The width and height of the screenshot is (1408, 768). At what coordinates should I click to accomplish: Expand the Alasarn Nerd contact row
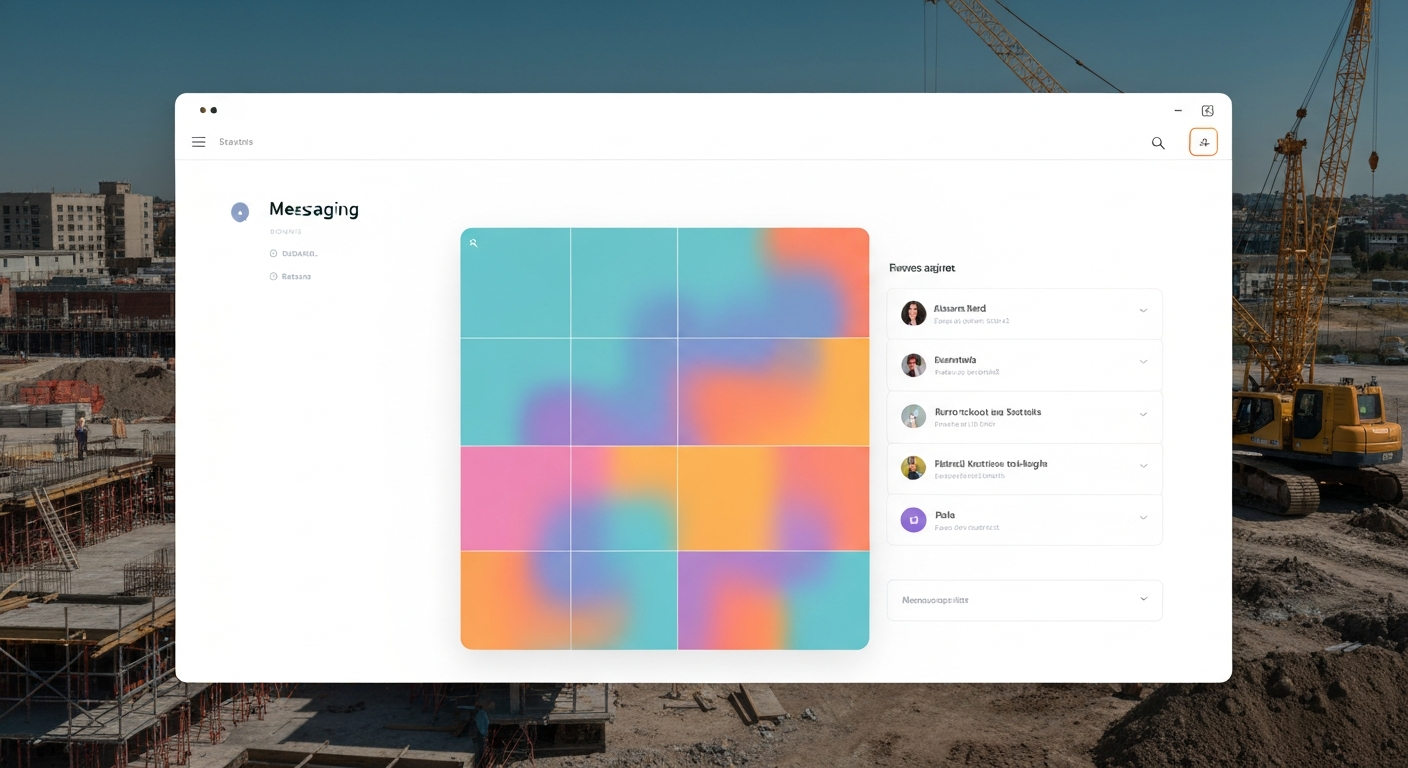[1143, 311]
